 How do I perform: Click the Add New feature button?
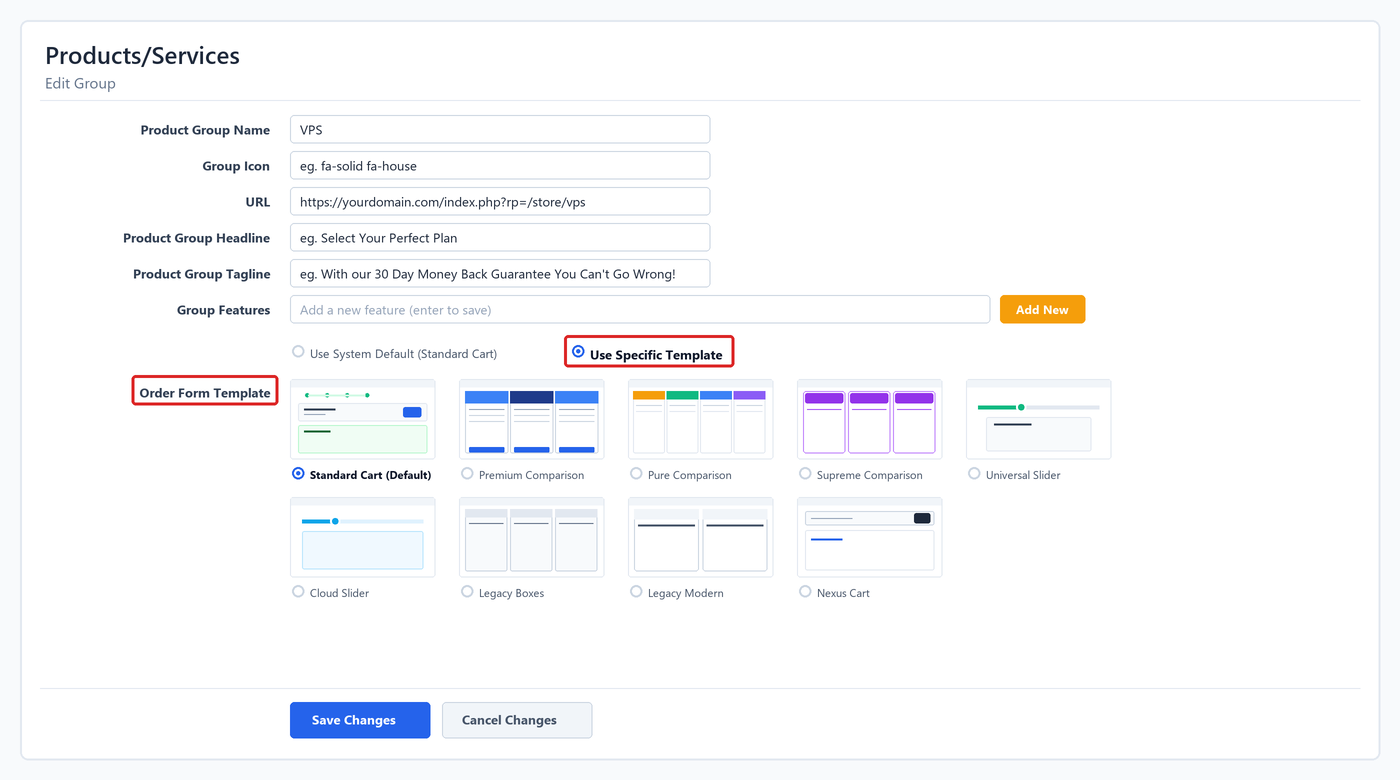(x=1042, y=310)
